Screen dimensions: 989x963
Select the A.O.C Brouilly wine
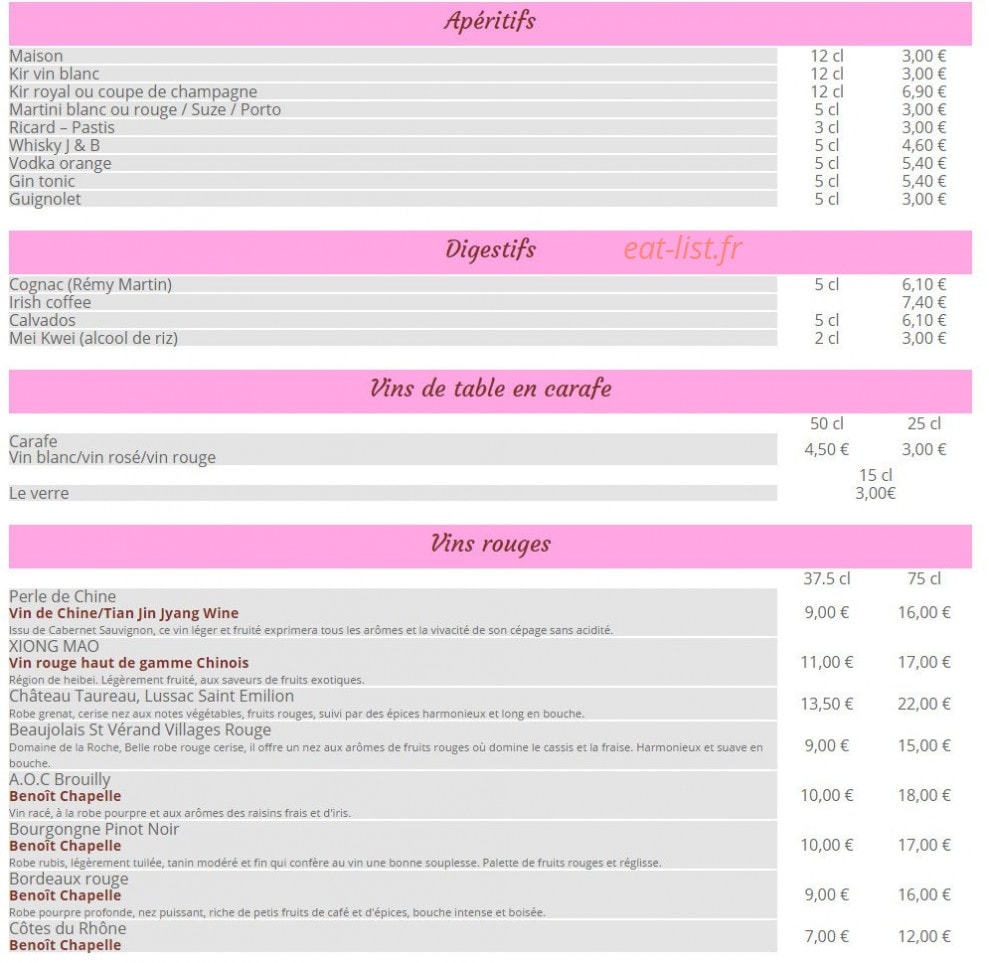pyautogui.click(x=60, y=779)
